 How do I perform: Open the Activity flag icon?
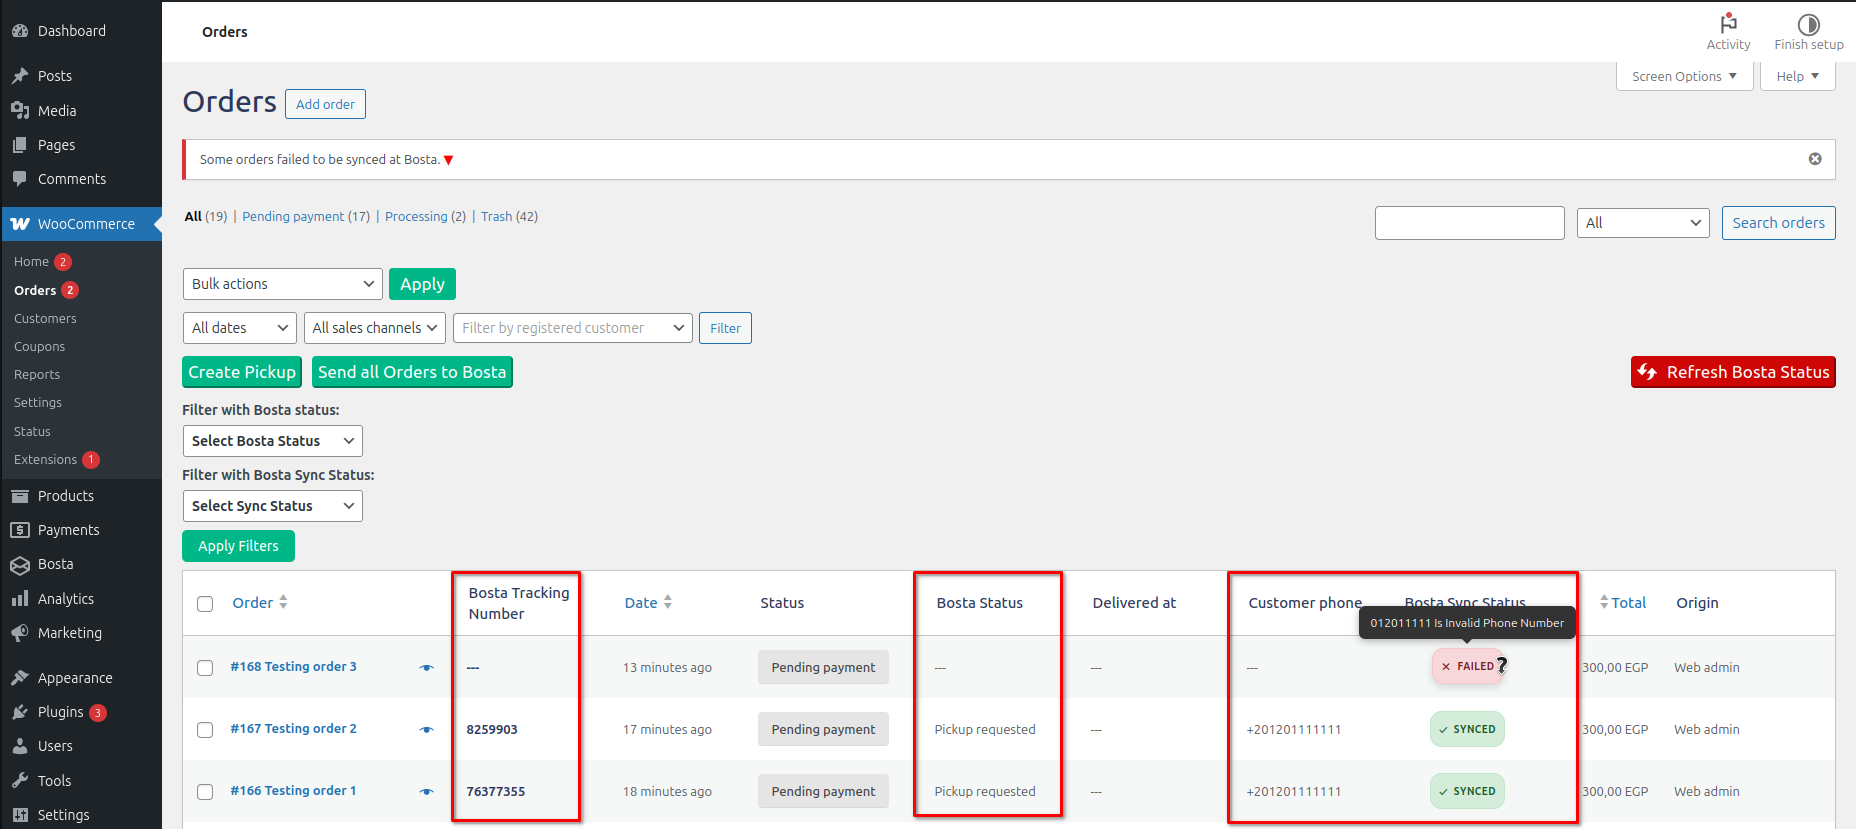click(x=1728, y=23)
